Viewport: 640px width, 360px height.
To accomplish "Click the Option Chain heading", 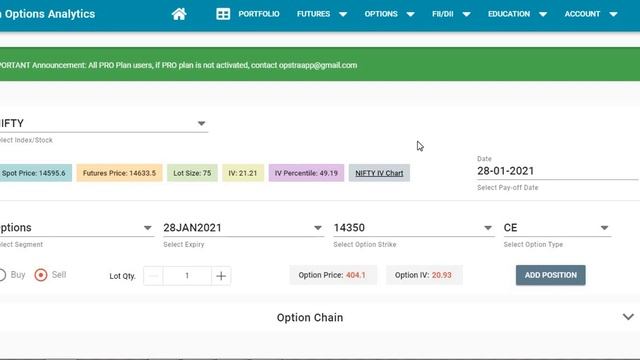I will pyautogui.click(x=310, y=318).
